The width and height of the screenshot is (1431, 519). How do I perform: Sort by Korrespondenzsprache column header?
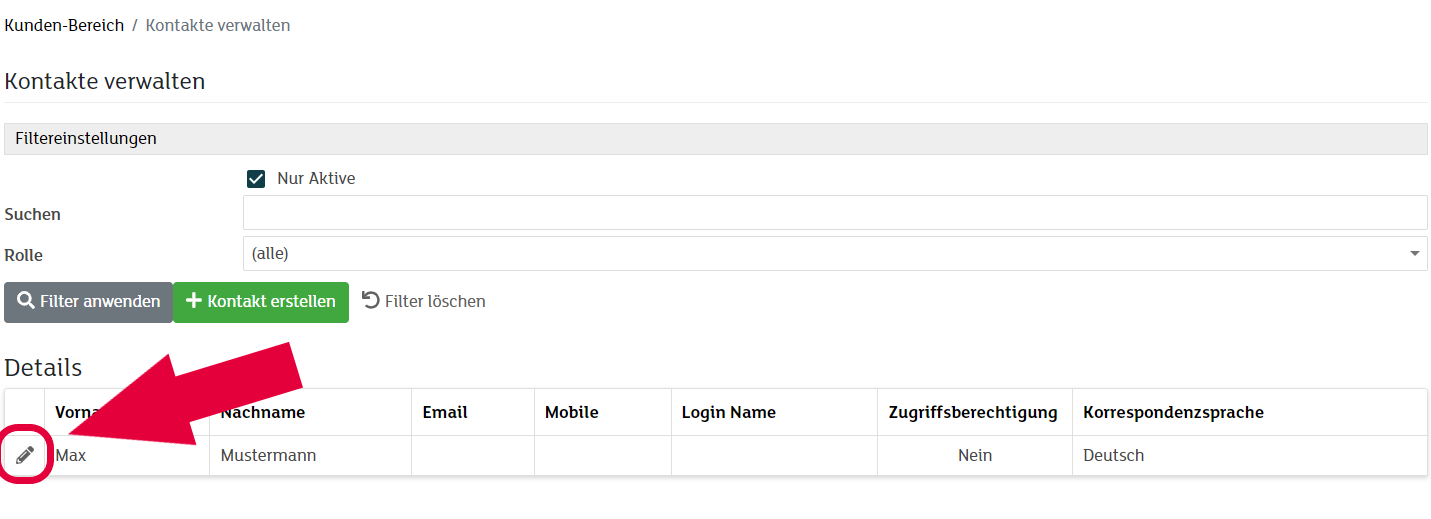pos(1174,412)
